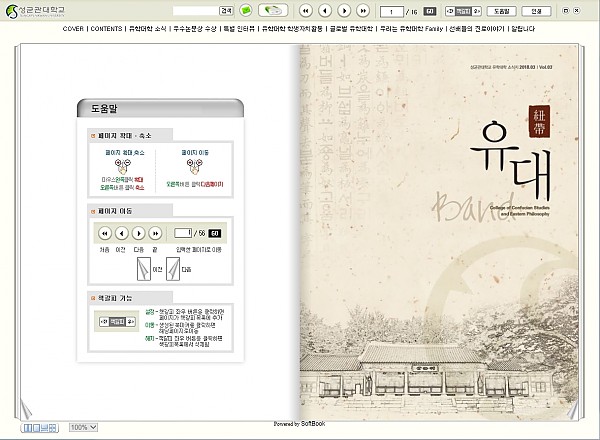Click the printer/drive icon in toolbar
Viewport: 600px width, 440px height.
tap(273, 10)
